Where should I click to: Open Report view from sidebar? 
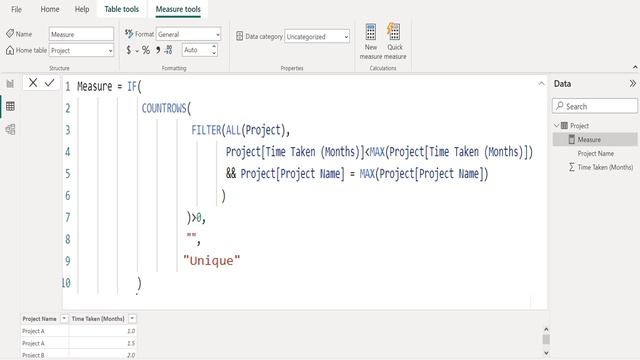coord(10,84)
